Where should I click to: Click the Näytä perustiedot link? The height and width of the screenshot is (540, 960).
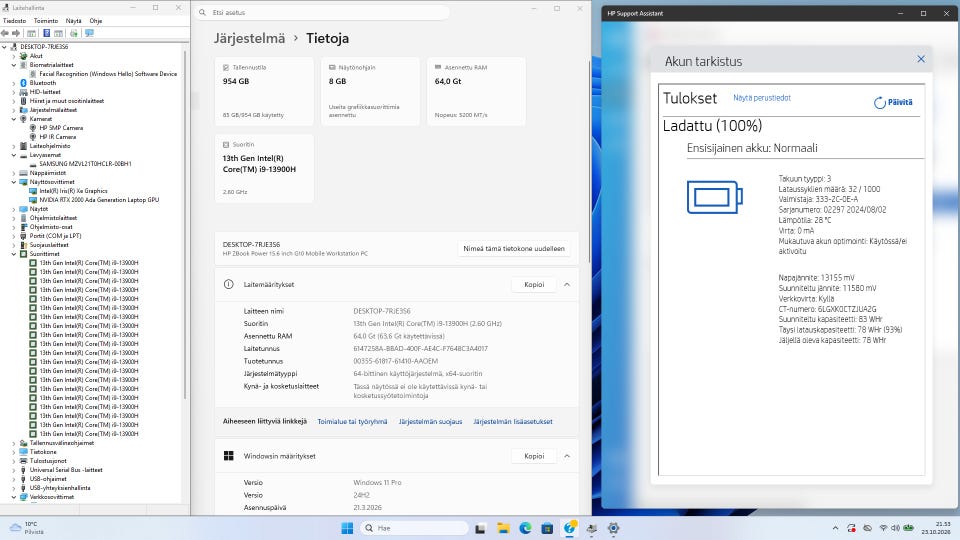click(762, 98)
